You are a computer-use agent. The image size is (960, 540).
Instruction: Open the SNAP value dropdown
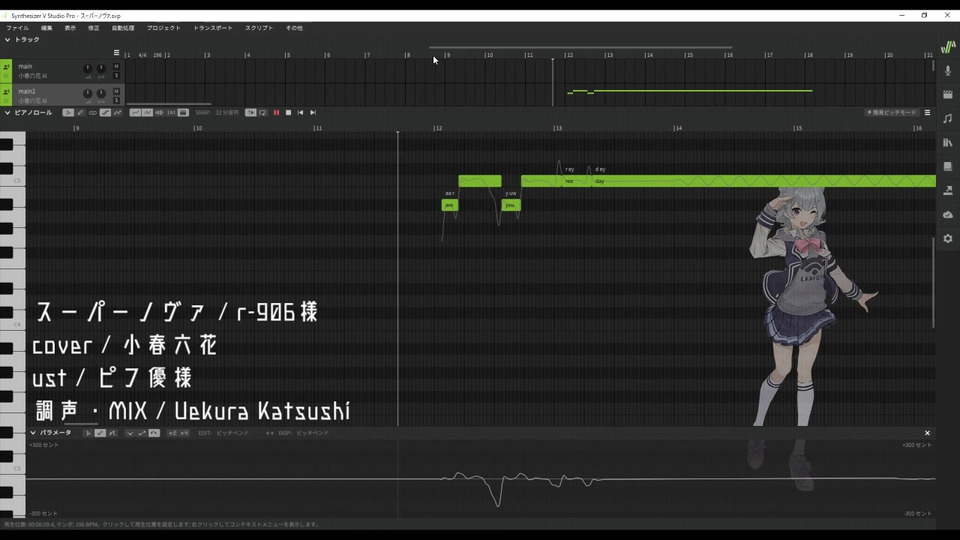[227, 113]
